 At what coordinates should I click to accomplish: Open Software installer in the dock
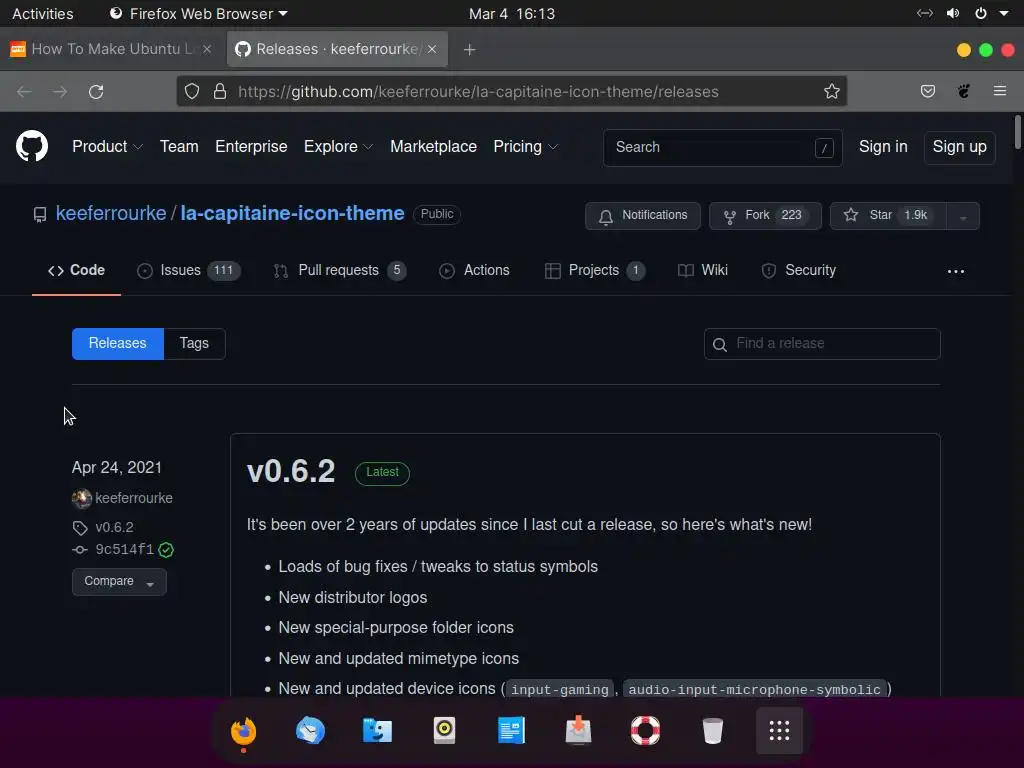[x=578, y=731]
